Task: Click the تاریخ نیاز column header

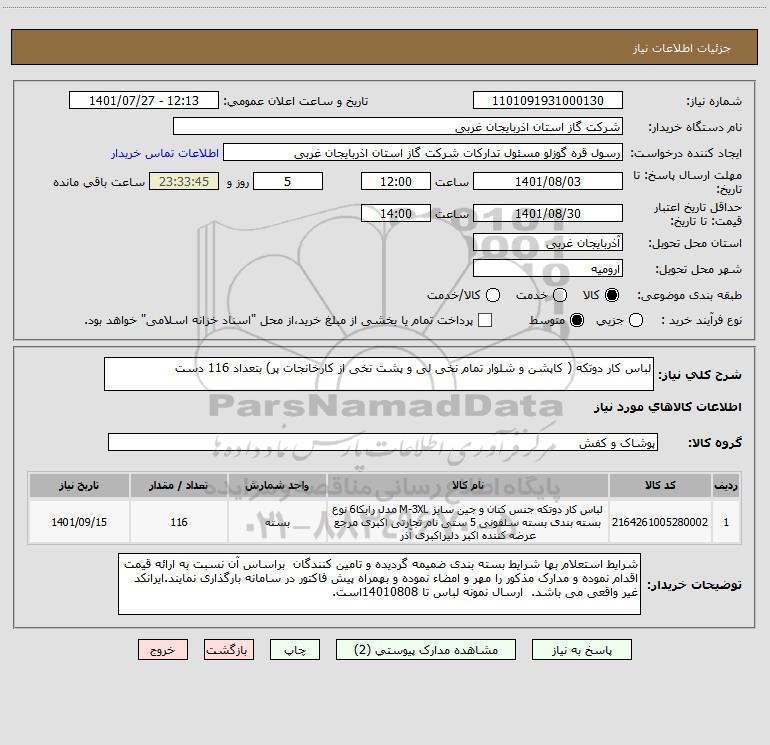Action: click(x=79, y=485)
